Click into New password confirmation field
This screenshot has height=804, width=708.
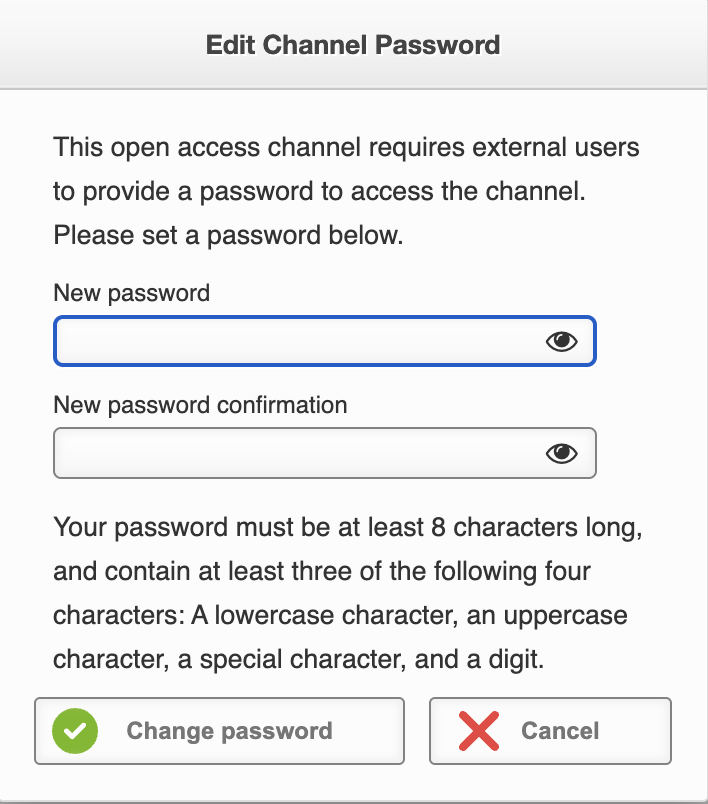coord(325,453)
